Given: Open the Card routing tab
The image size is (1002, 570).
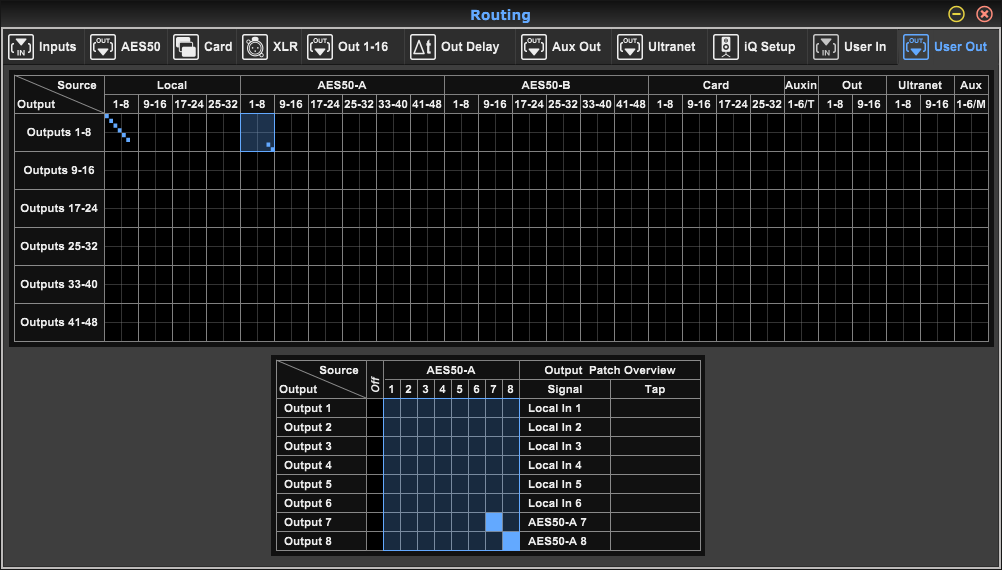Looking at the screenshot, I should point(203,47).
